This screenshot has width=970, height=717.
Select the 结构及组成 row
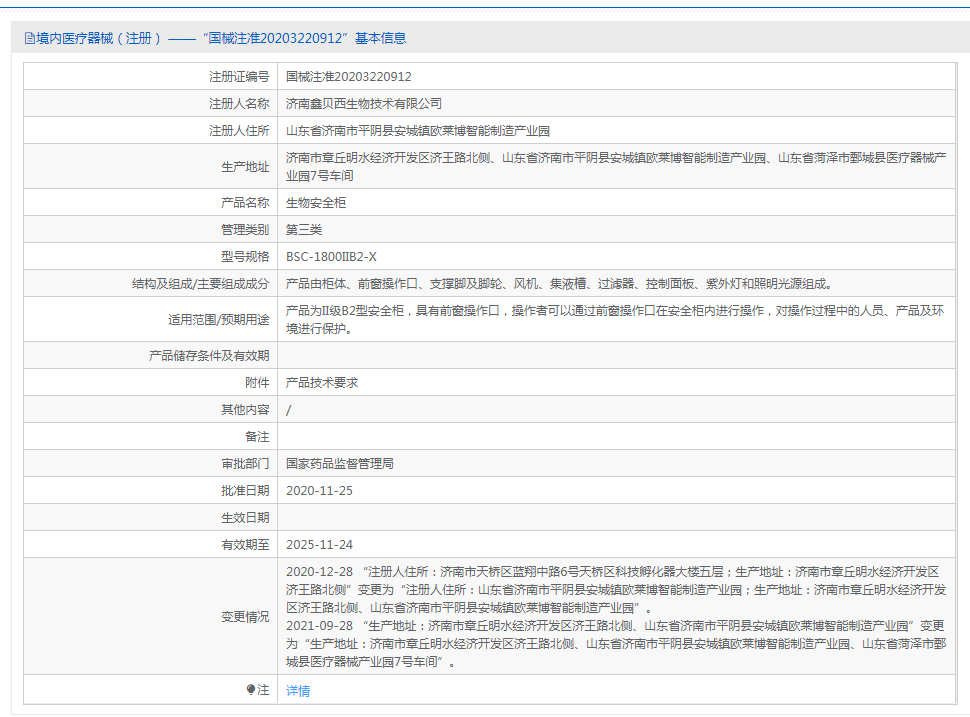coord(500,283)
